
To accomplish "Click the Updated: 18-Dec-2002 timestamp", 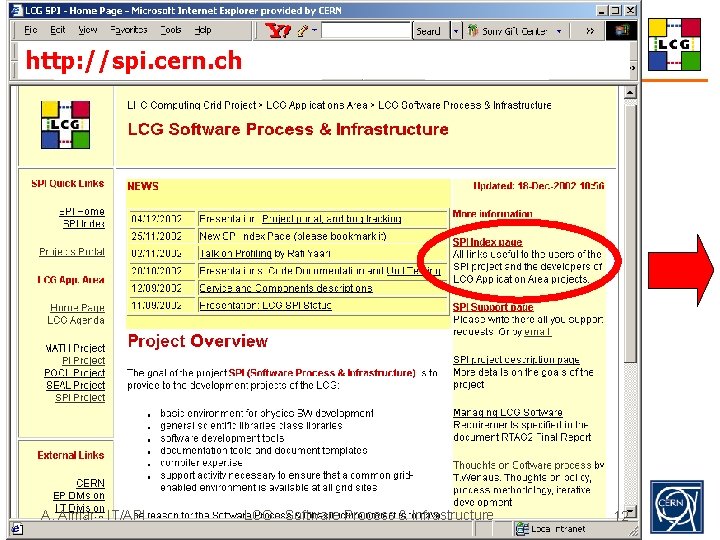I will [x=539, y=186].
